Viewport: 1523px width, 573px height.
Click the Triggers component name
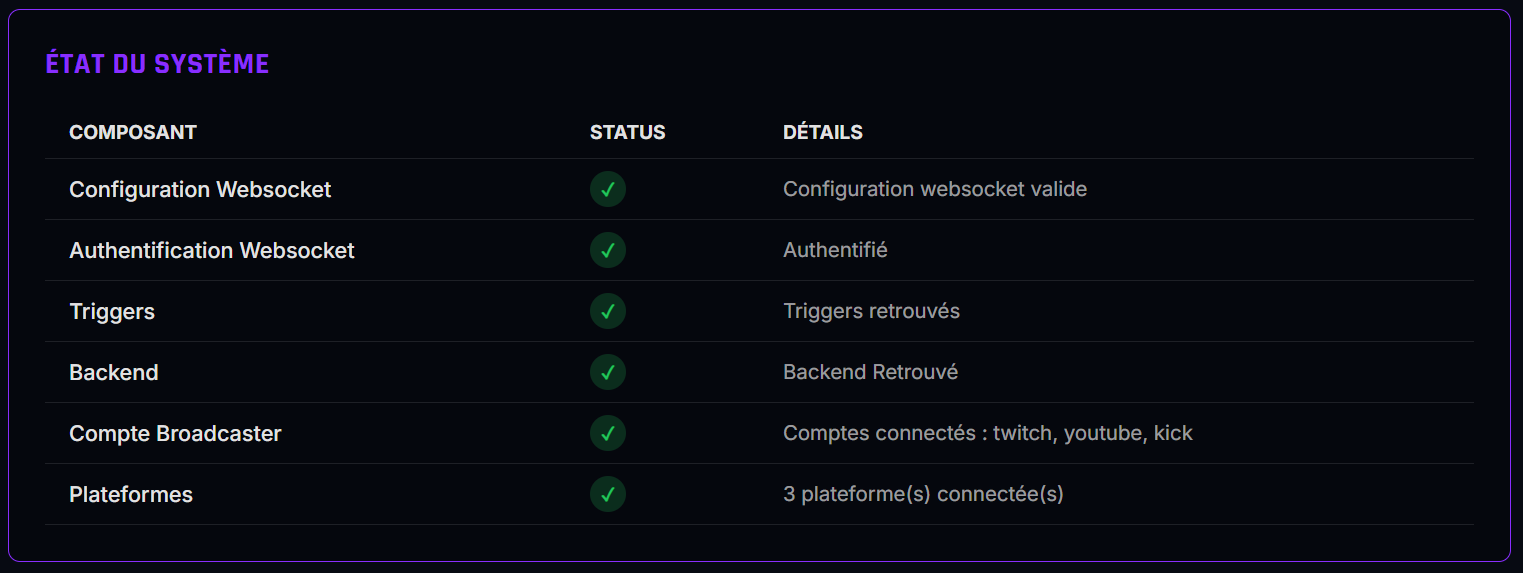tap(112, 311)
